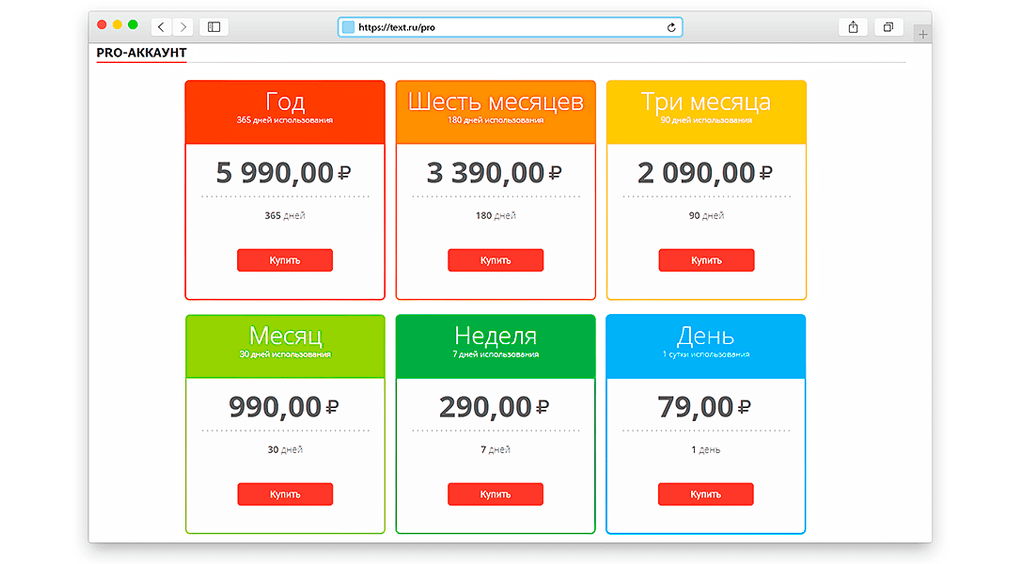Screen dimensions: 1024x564
Task: Click the text 30 дней under the price
Action: coord(285,450)
